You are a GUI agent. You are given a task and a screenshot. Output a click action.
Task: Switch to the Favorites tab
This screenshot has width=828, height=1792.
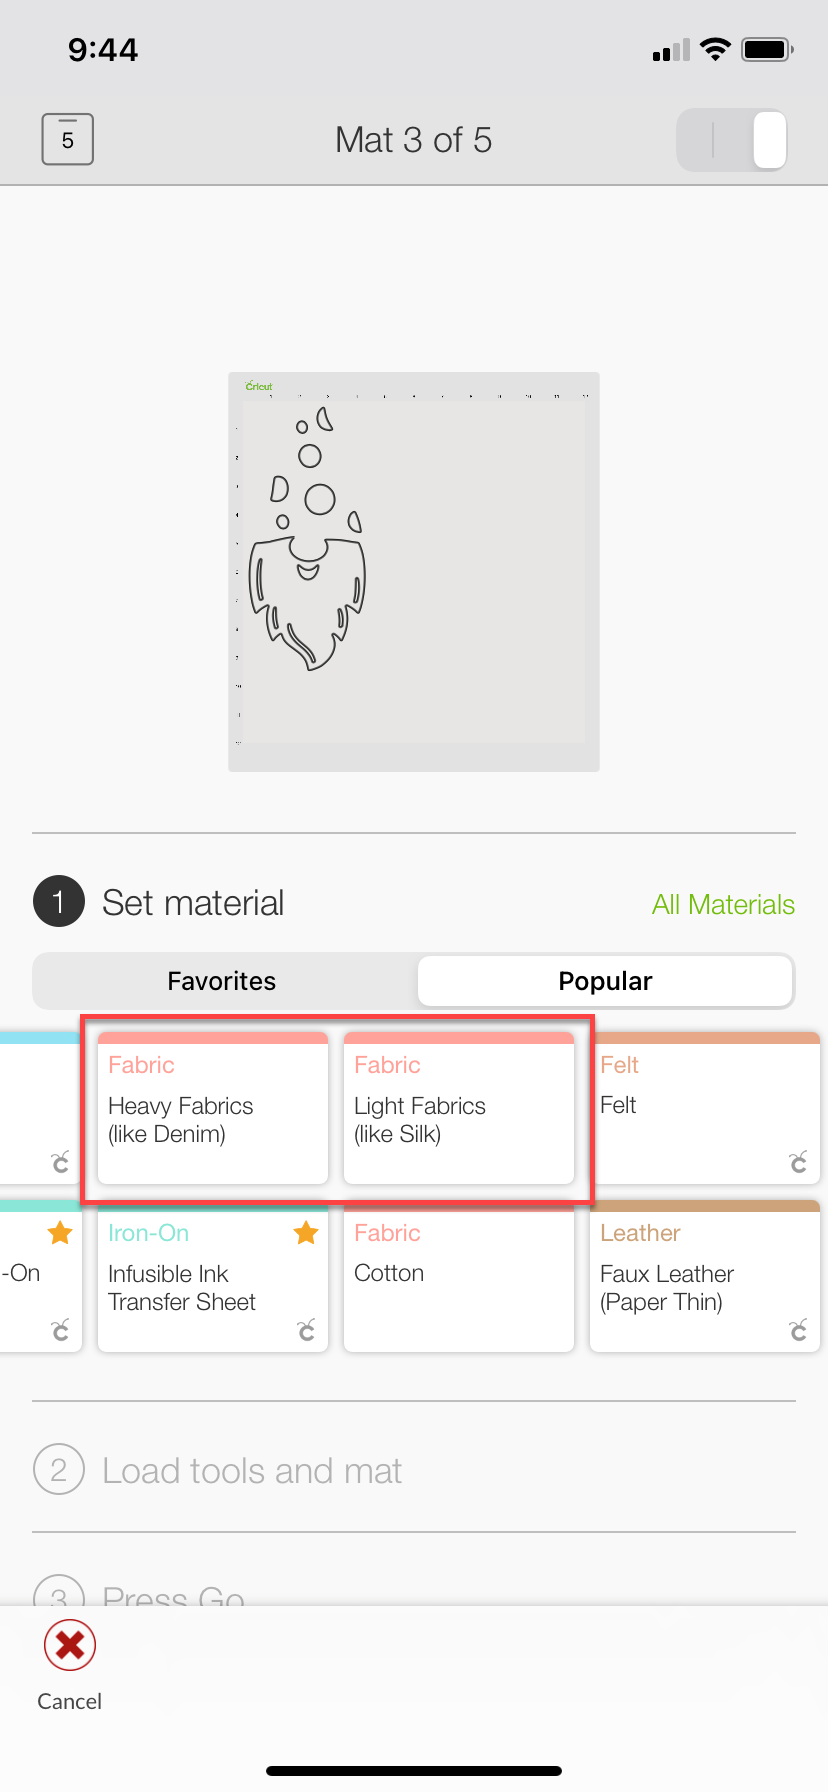[x=221, y=981]
